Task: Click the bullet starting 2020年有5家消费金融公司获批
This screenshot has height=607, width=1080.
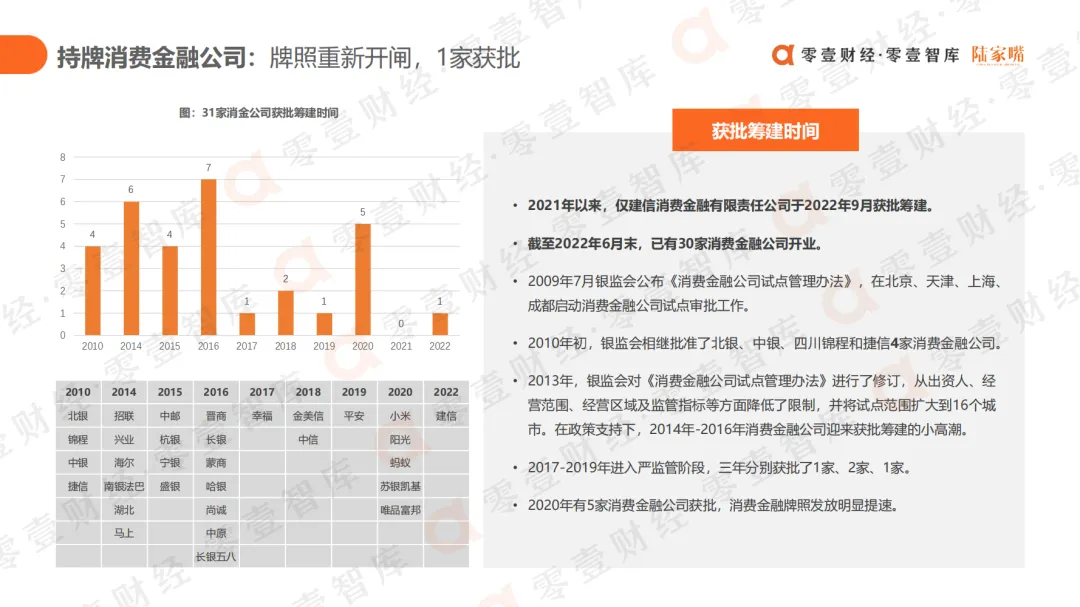Action: 714,506
